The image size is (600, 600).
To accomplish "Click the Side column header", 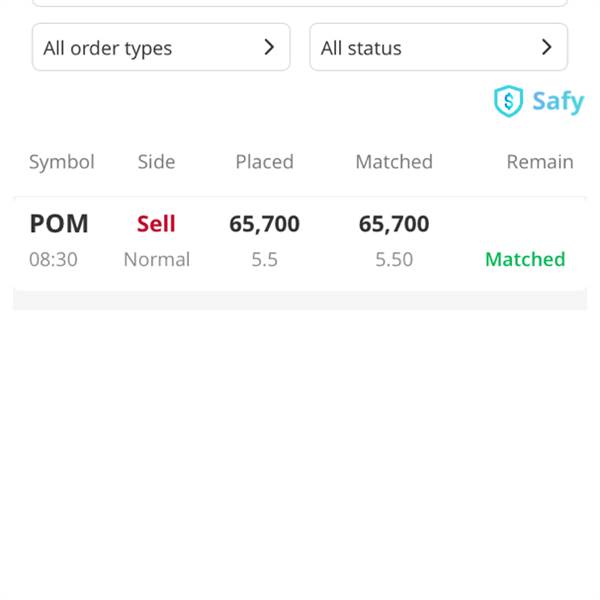I will pyautogui.click(x=156, y=162).
